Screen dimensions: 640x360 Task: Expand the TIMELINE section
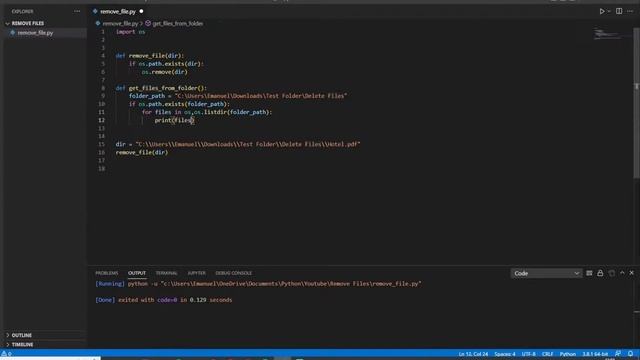click(x=22, y=344)
